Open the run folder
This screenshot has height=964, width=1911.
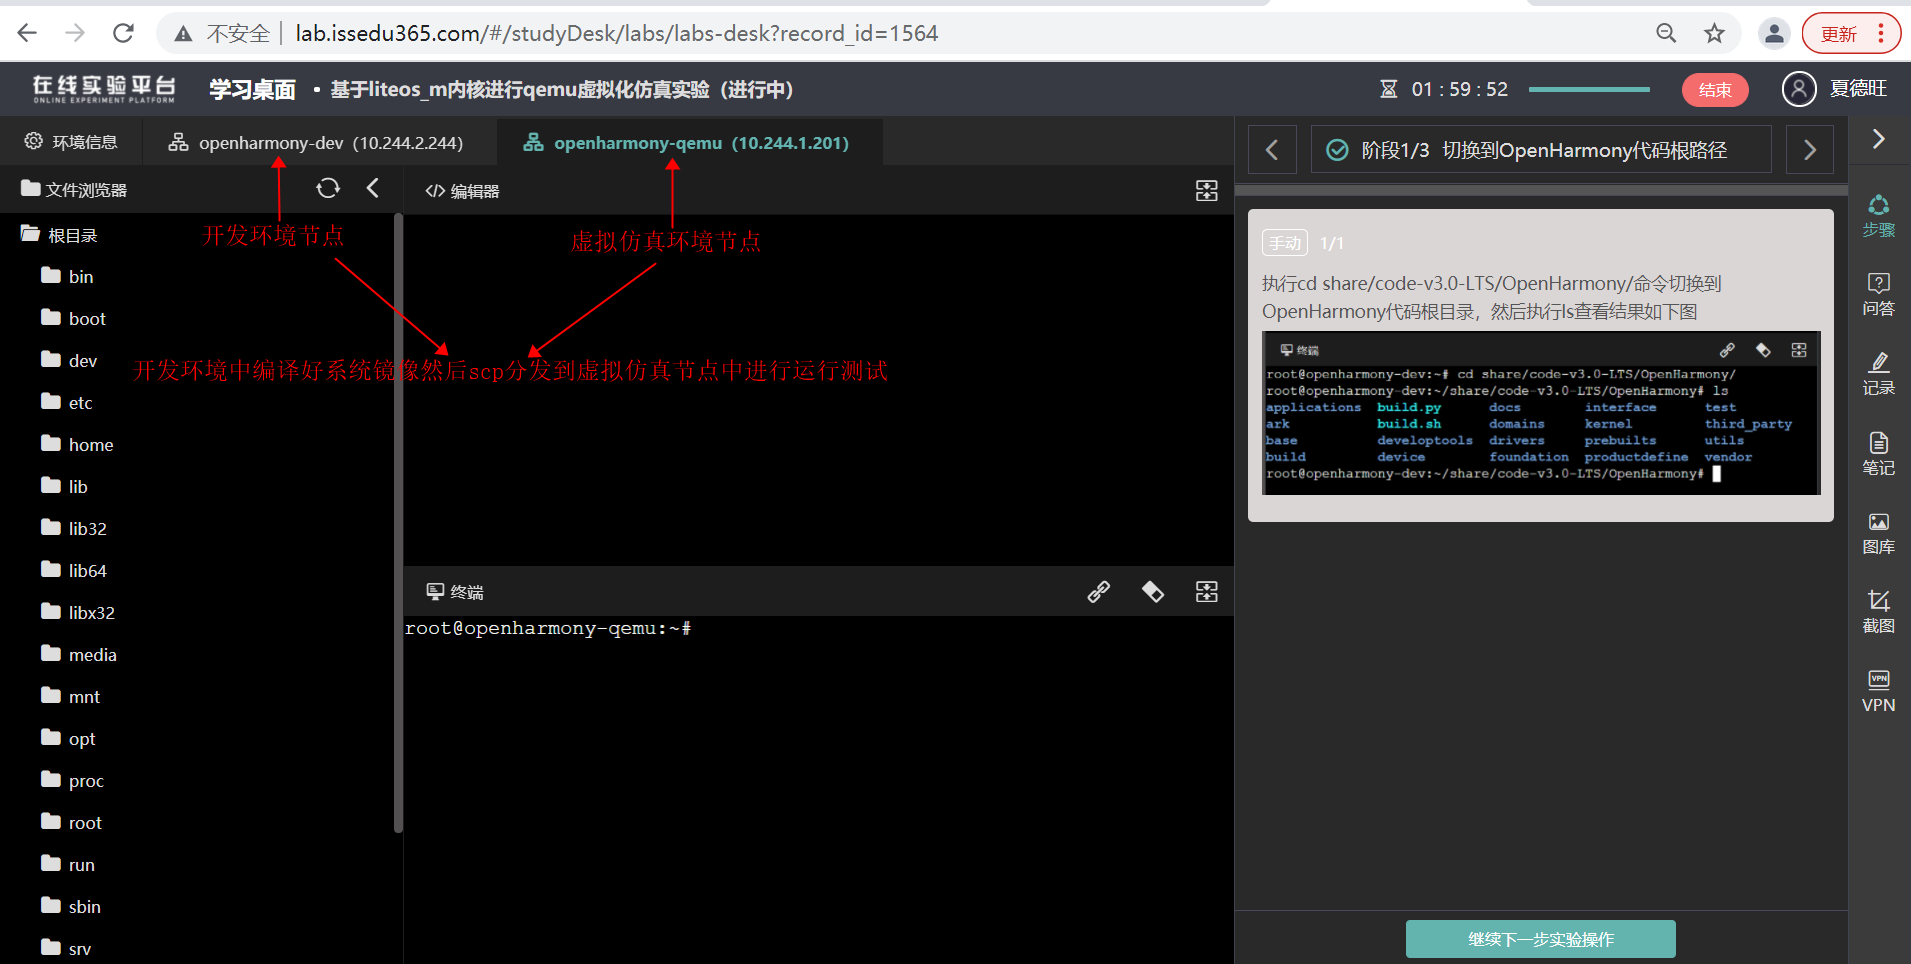pos(68,865)
